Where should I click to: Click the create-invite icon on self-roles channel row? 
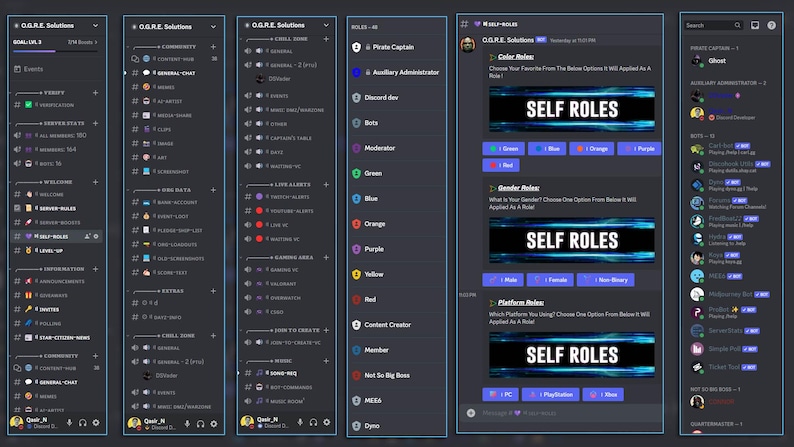pos(87,236)
